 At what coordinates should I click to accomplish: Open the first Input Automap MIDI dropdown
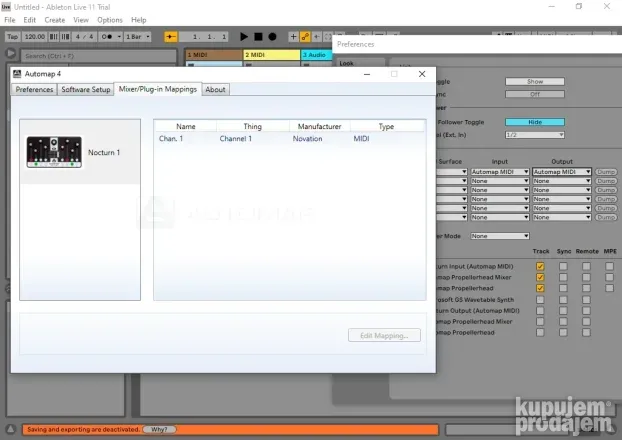click(500, 172)
